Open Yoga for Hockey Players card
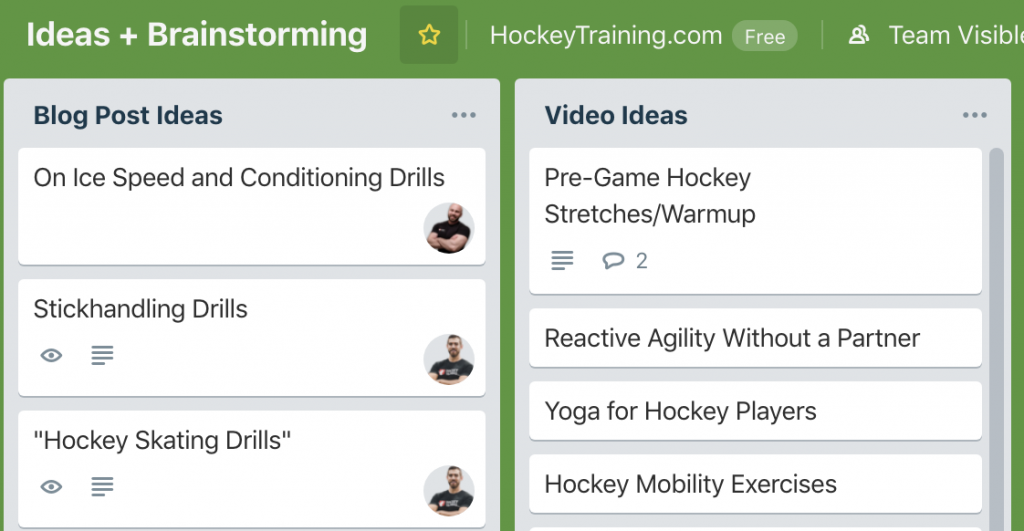The width and height of the screenshot is (1024, 531). [756, 411]
